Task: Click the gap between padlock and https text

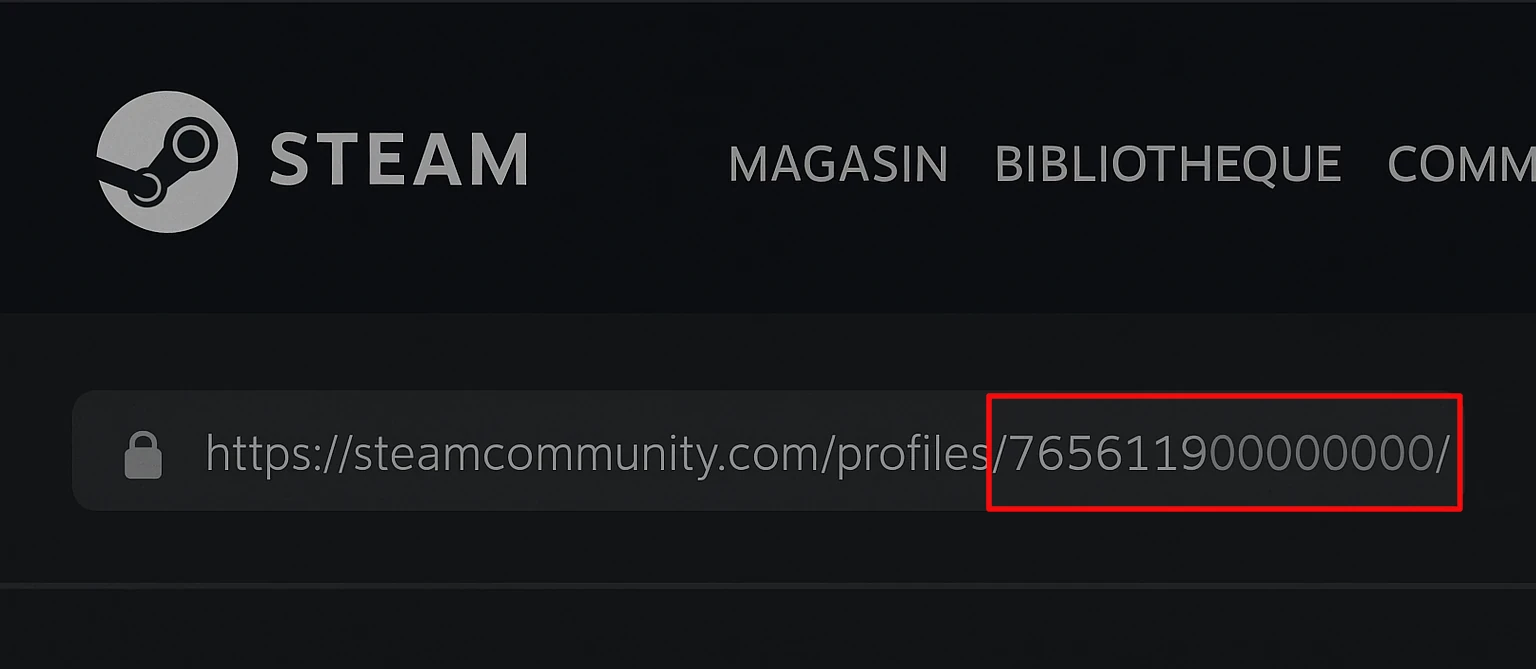Action: pyautogui.click(x=184, y=455)
